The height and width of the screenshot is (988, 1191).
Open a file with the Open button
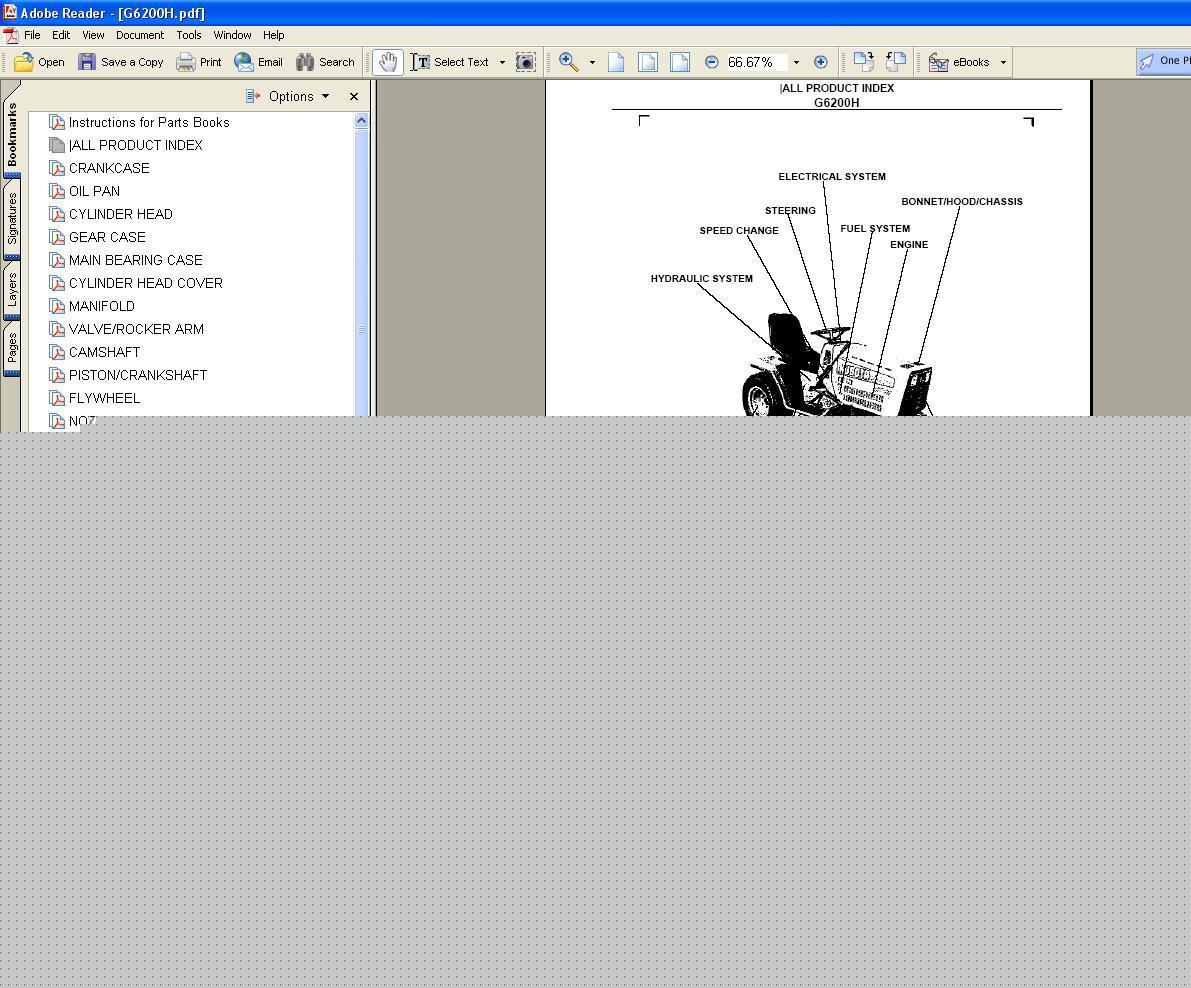click(x=39, y=62)
